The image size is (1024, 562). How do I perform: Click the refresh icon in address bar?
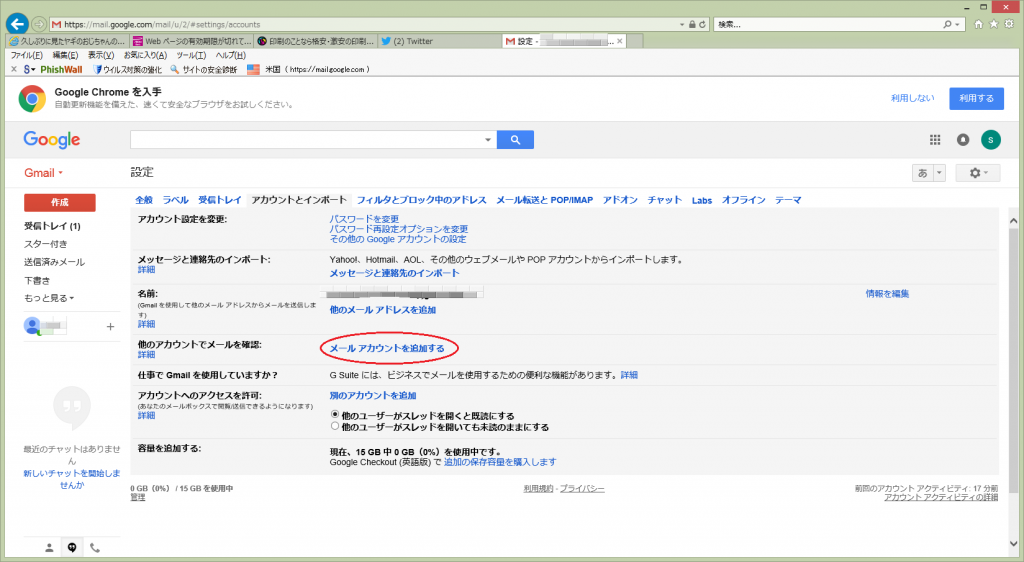click(703, 24)
